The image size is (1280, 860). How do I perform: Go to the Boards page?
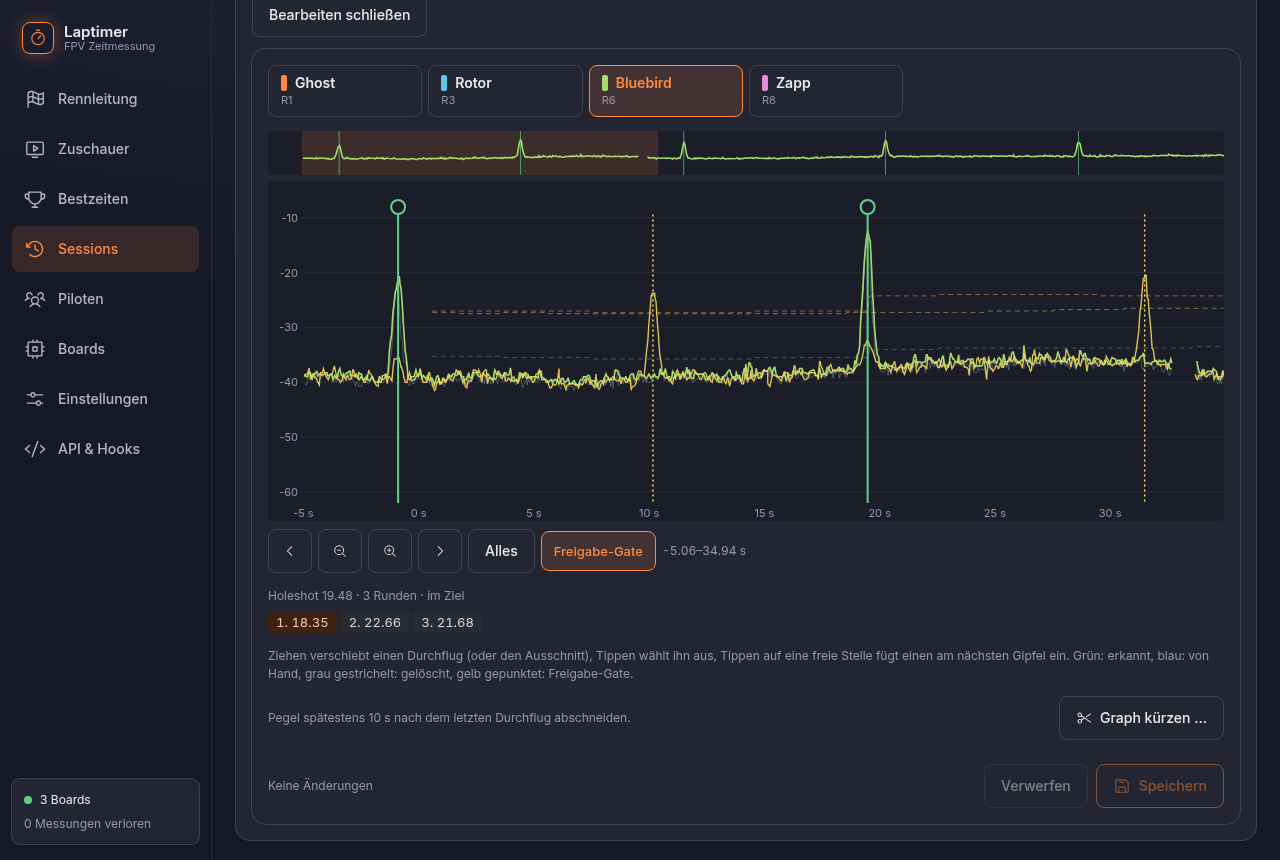[105, 349]
